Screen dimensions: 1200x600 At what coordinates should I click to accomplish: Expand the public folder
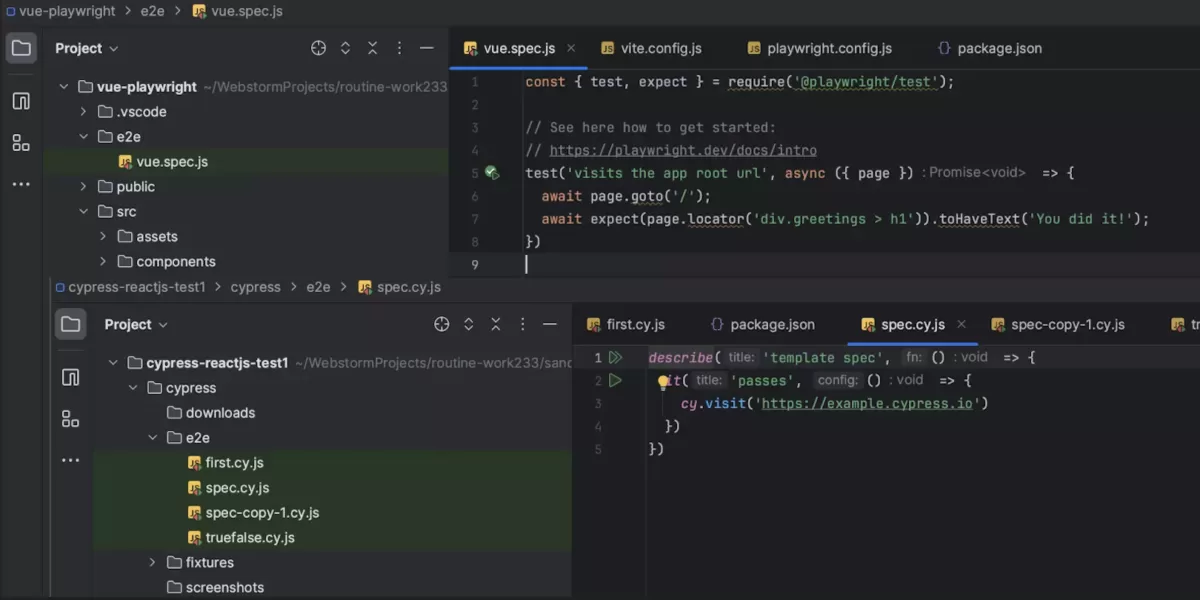[84, 187]
